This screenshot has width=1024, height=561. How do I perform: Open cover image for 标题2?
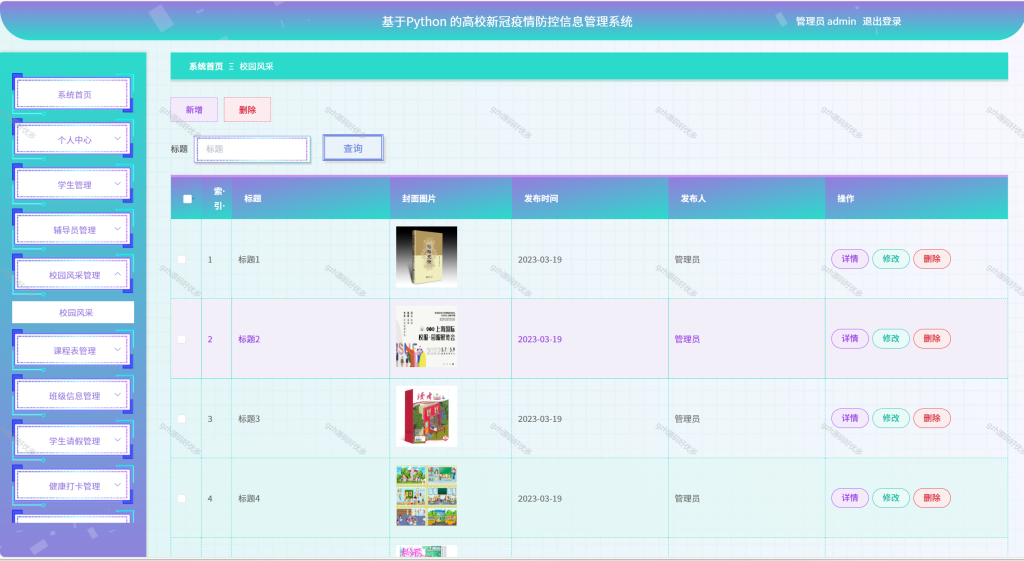pos(426,336)
